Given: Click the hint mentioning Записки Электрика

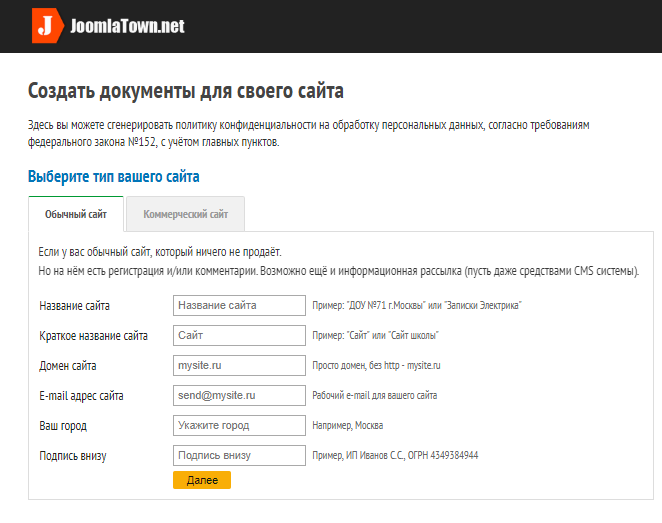Looking at the screenshot, I should point(417,305).
